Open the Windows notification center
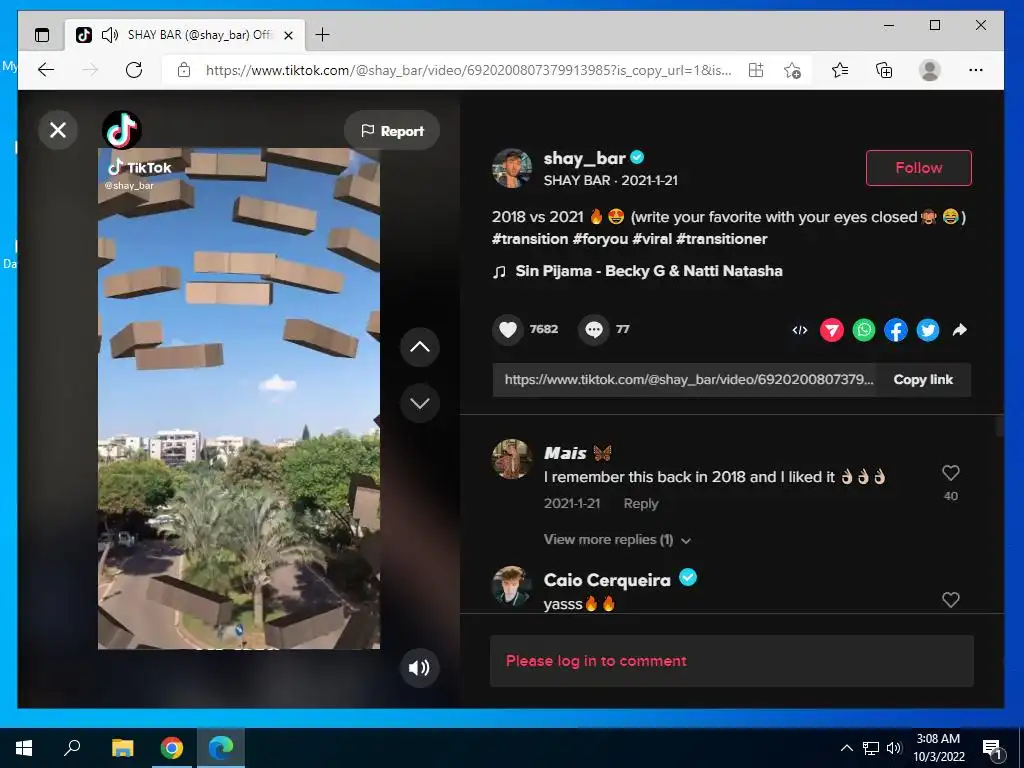 pos(993,749)
